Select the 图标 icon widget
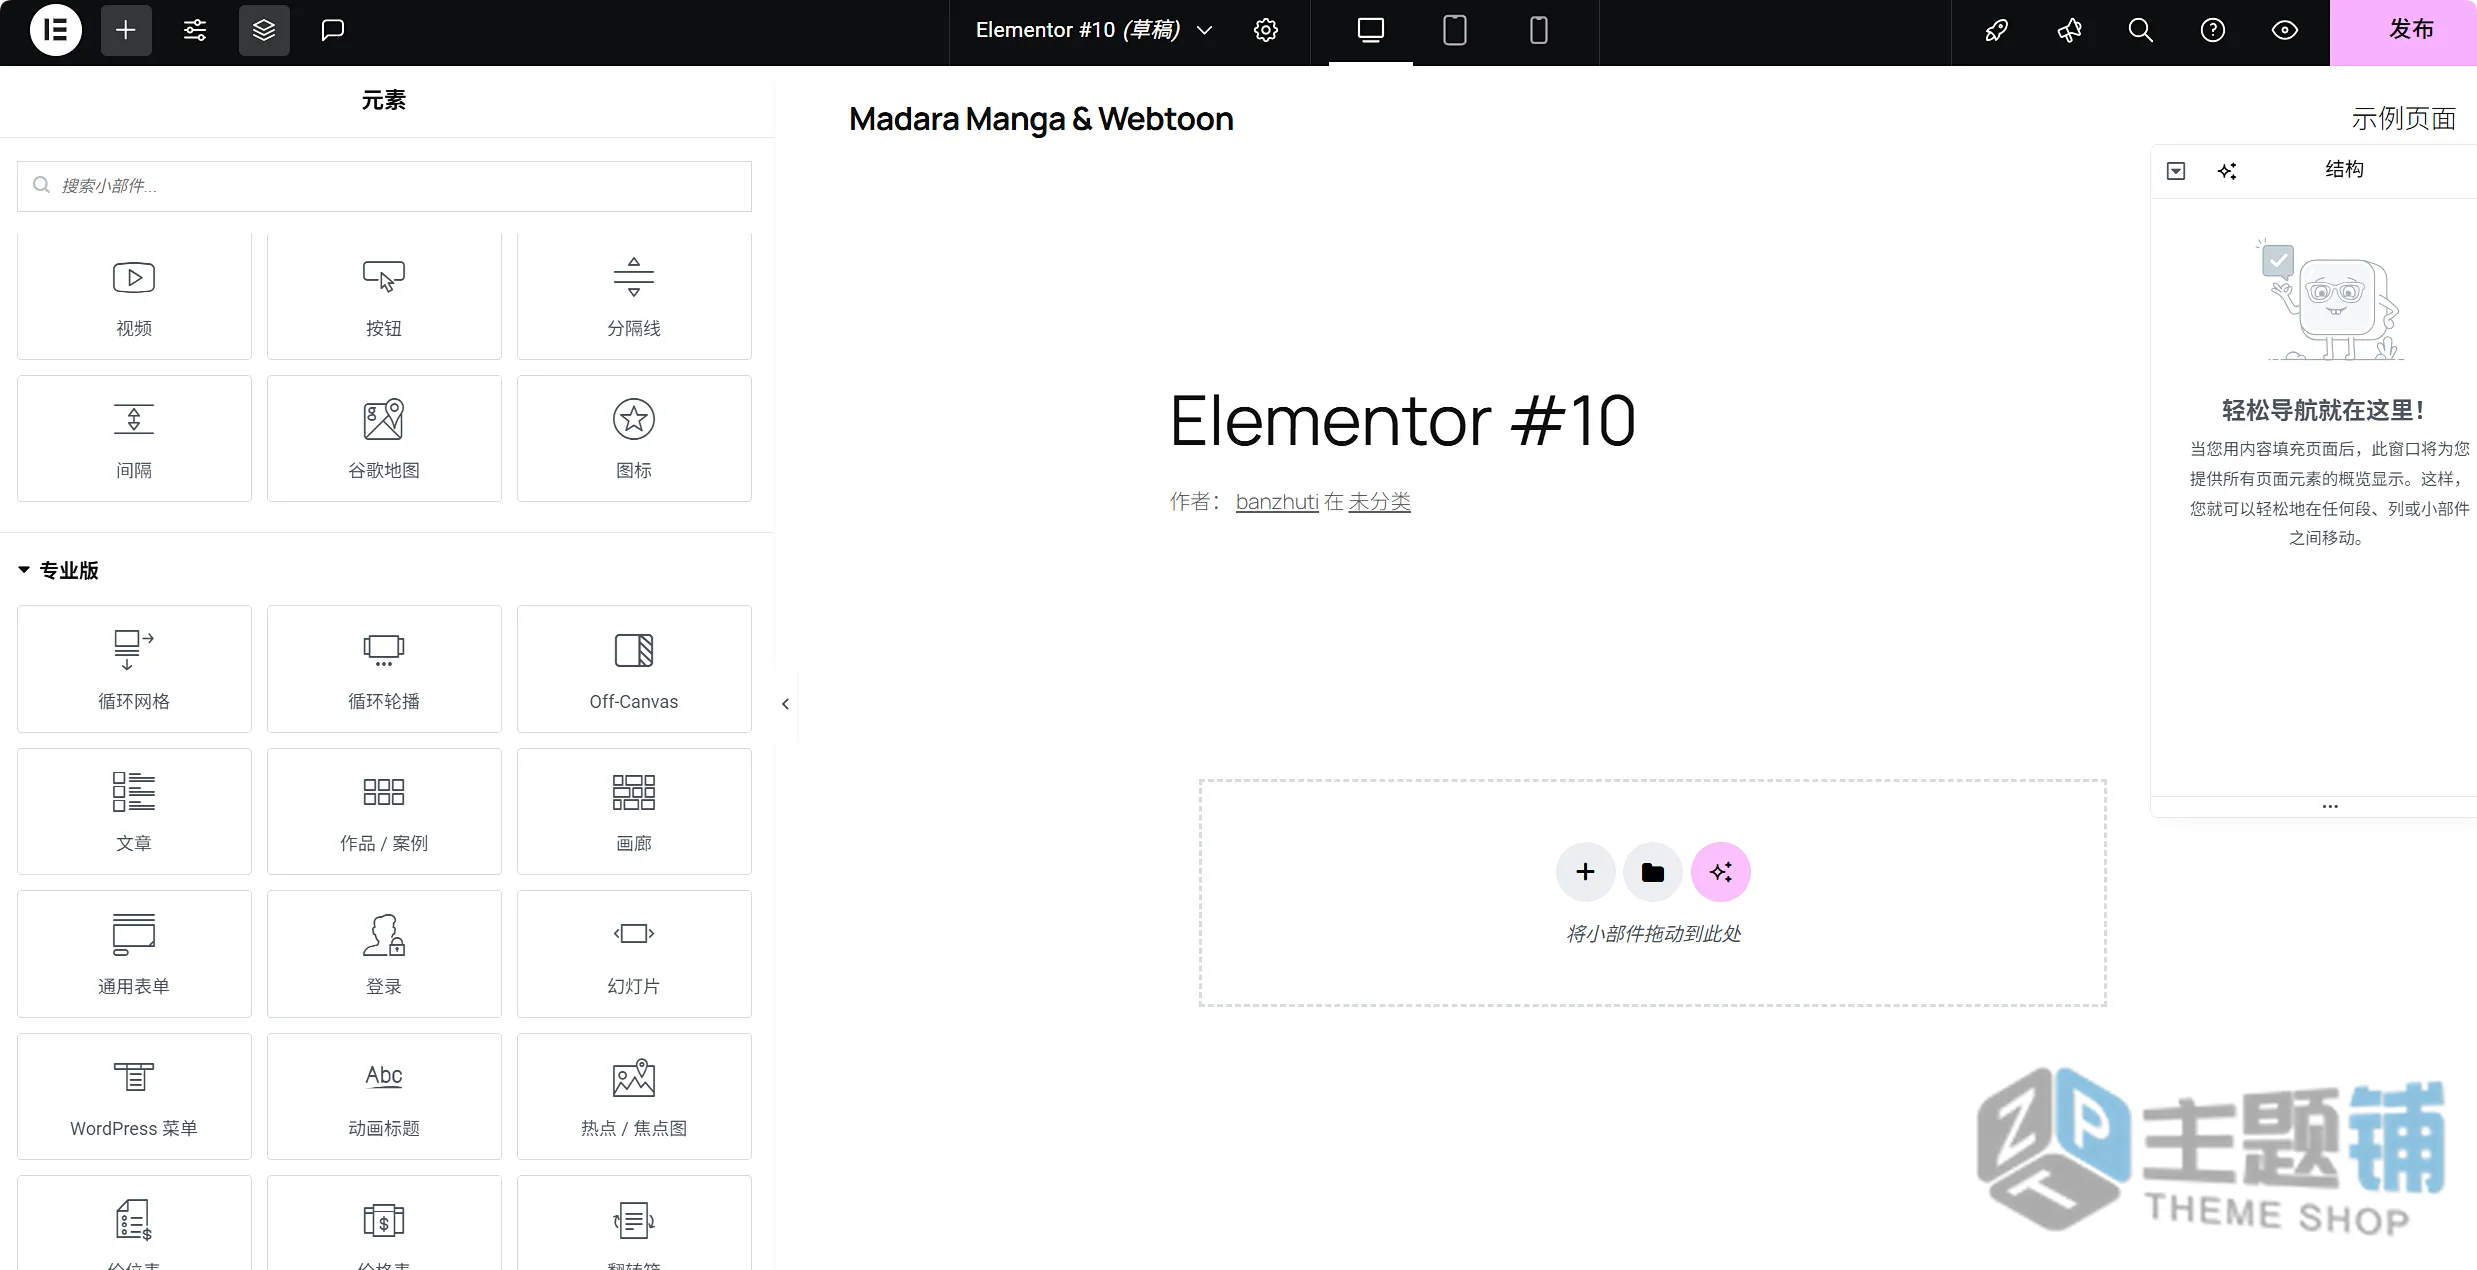Image resolution: width=2477 pixels, height=1270 pixels. point(634,438)
